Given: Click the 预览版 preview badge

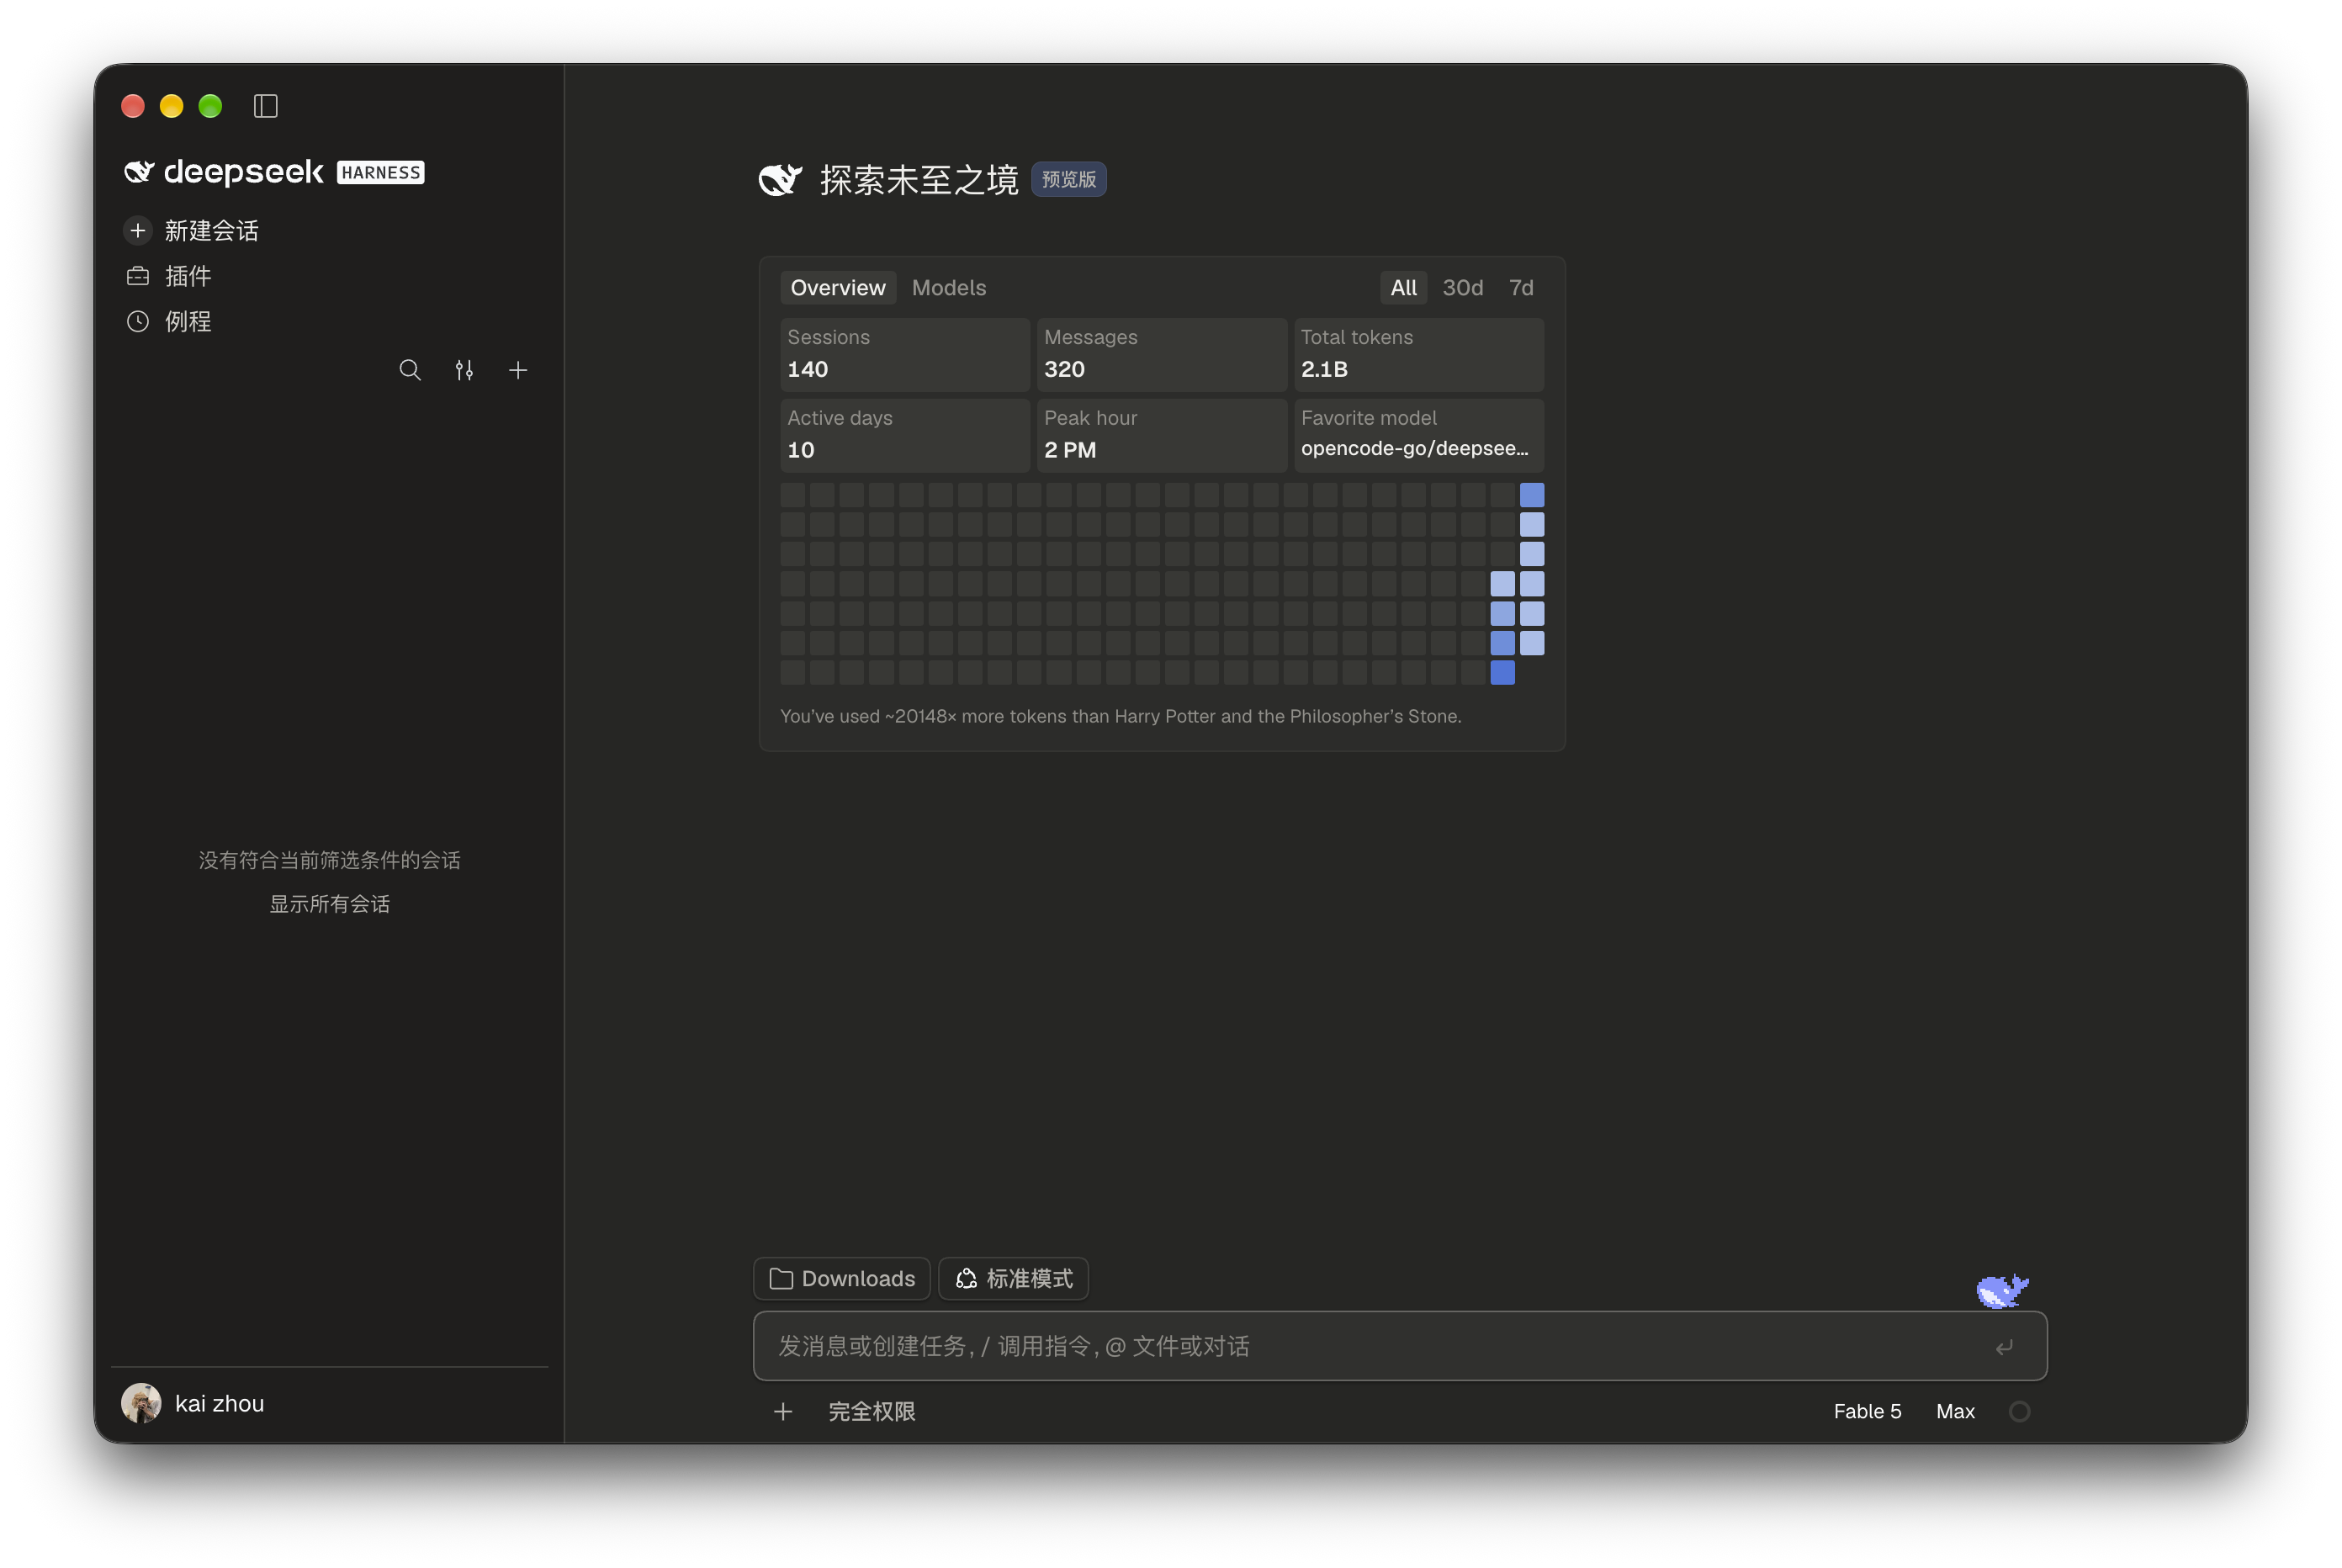Looking at the screenshot, I should point(1068,179).
